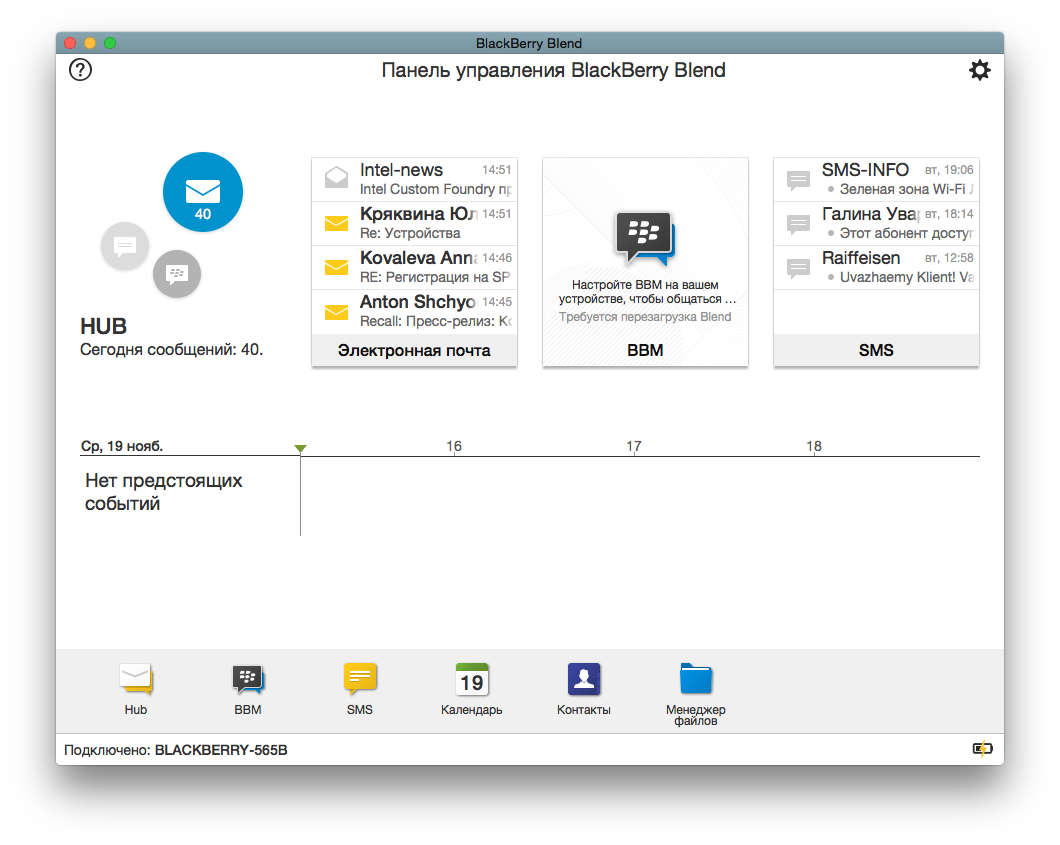This screenshot has width=1060, height=845.
Task: Minimize the window with the yellow button
Action: click(x=90, y=43)
